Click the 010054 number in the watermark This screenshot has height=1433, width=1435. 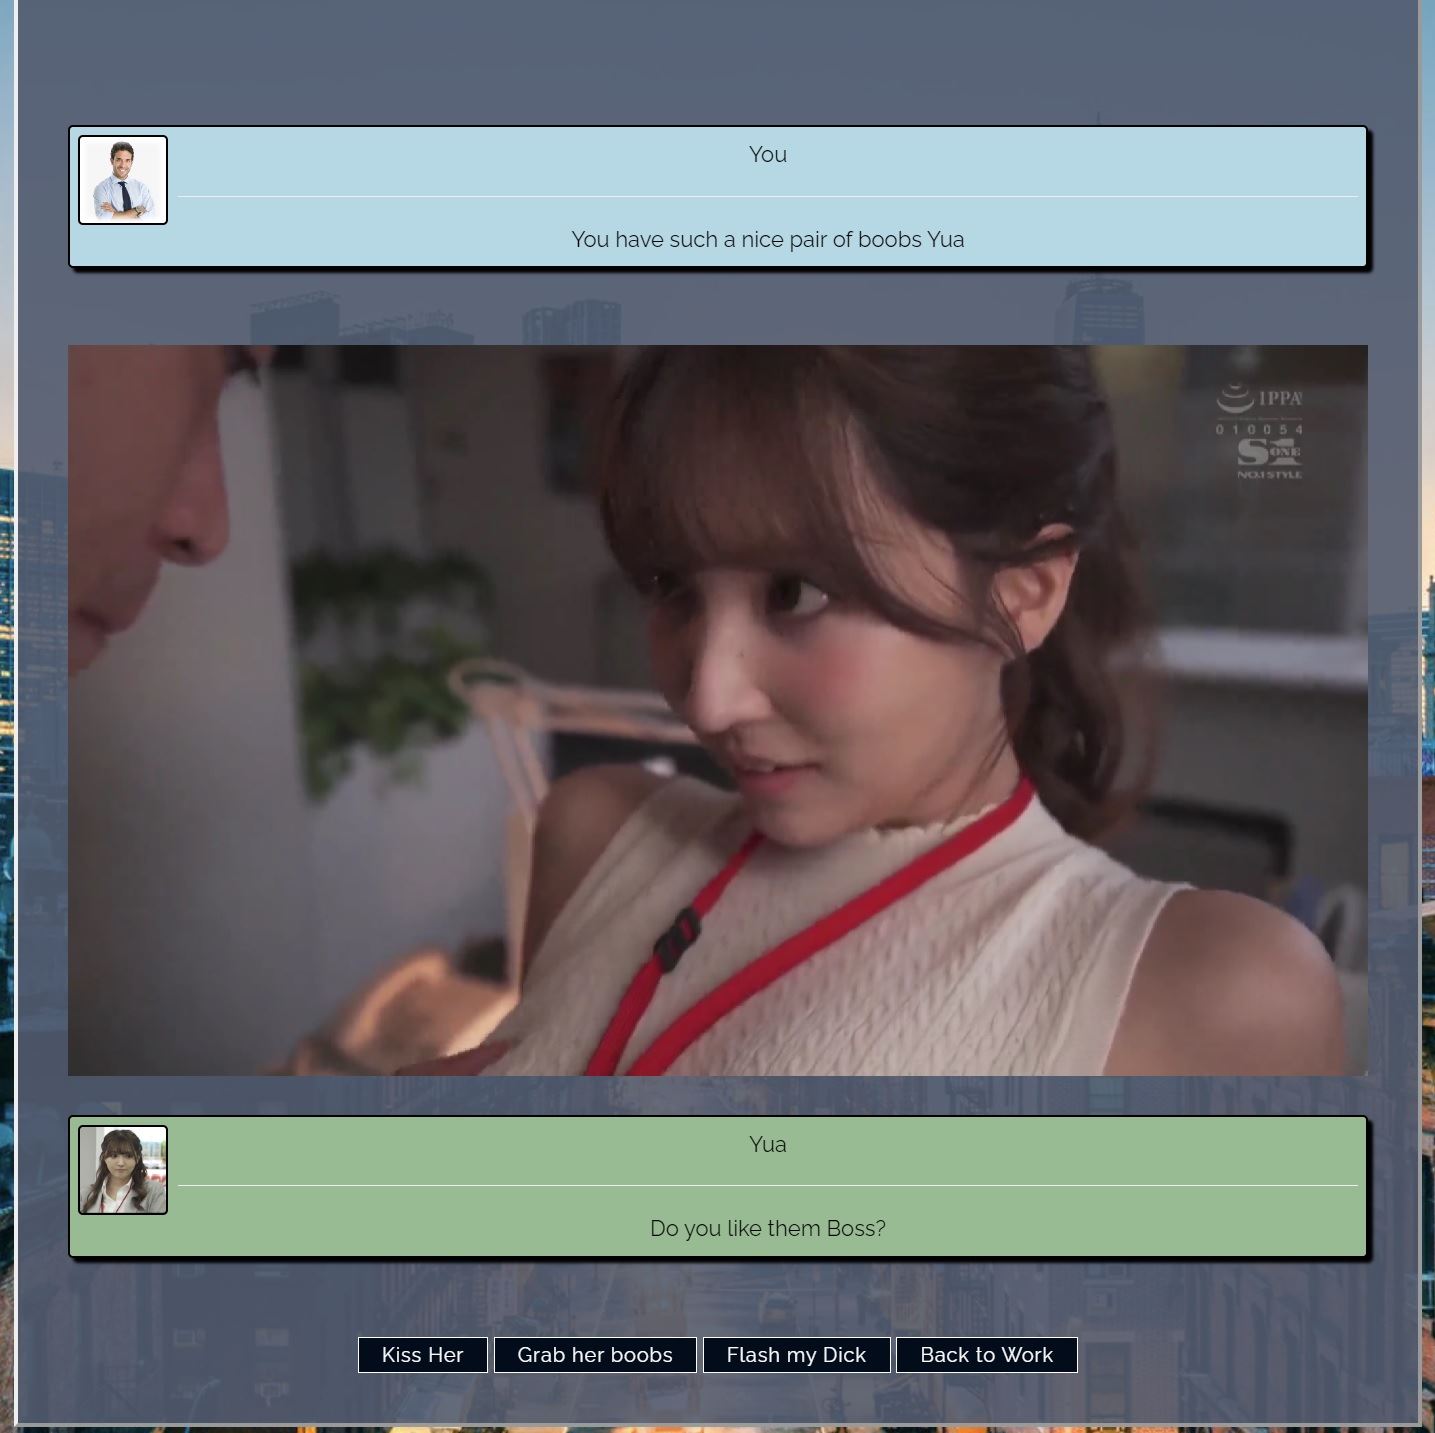pyautogui.click(x=1259, y=429)
